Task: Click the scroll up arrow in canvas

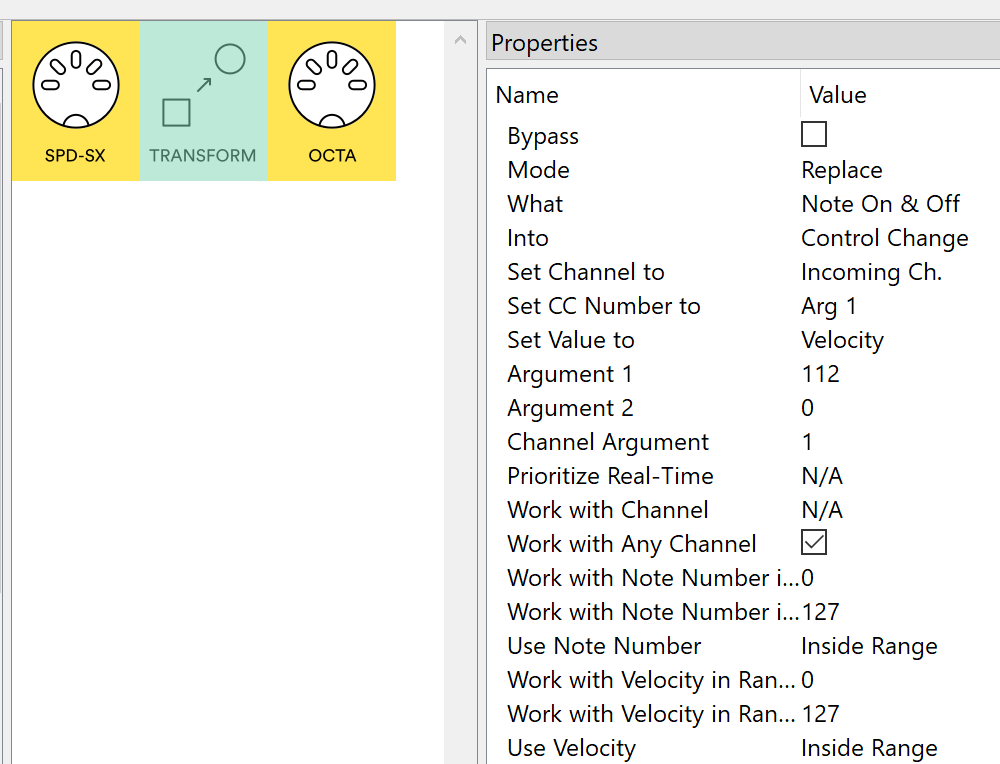Action: pos(460,41)
